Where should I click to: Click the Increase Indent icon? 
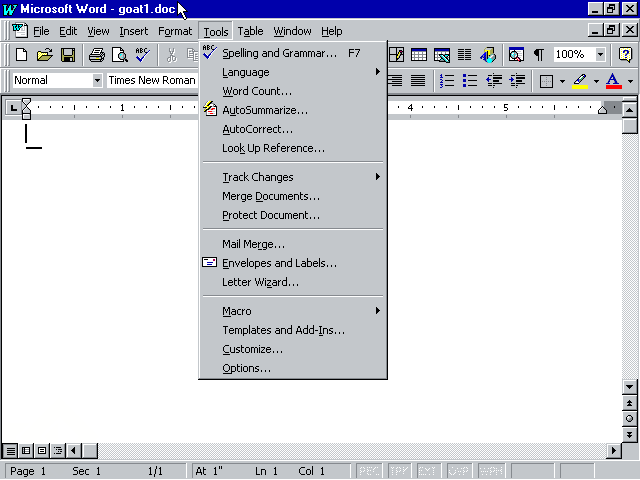[x=517, y=80]
